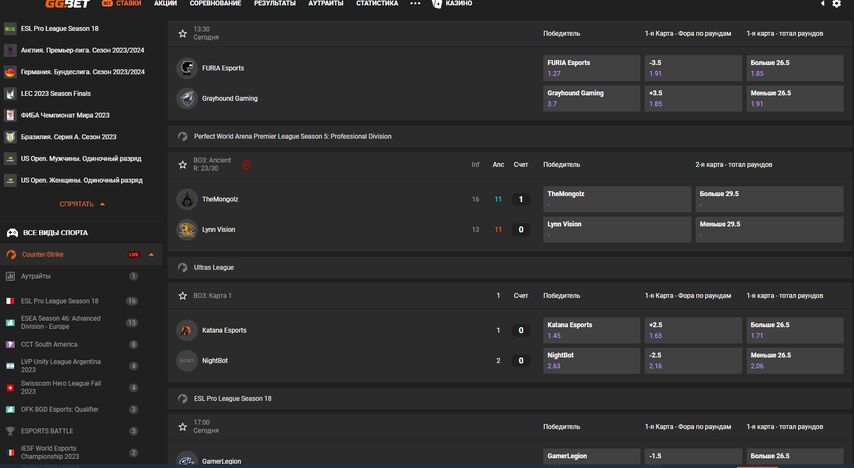Click ESL Pro League Season 18 header icon
Image resolution: width=854 pixels, height=468 pixels.
(x=182, y=399)
